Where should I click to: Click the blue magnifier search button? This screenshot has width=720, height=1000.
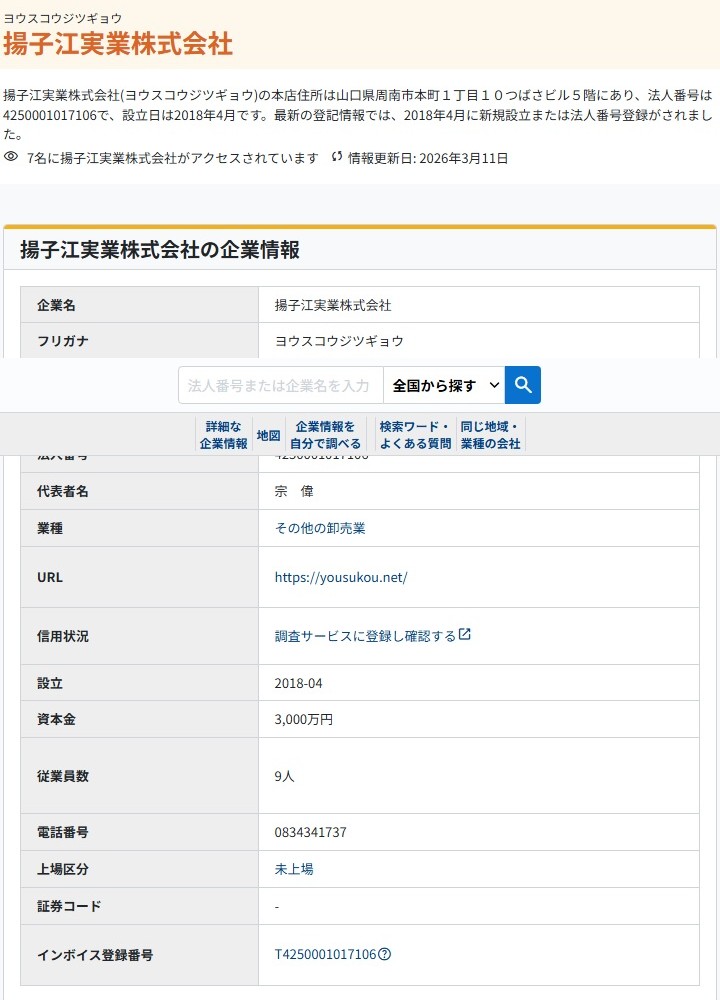(x=523, y=385)
